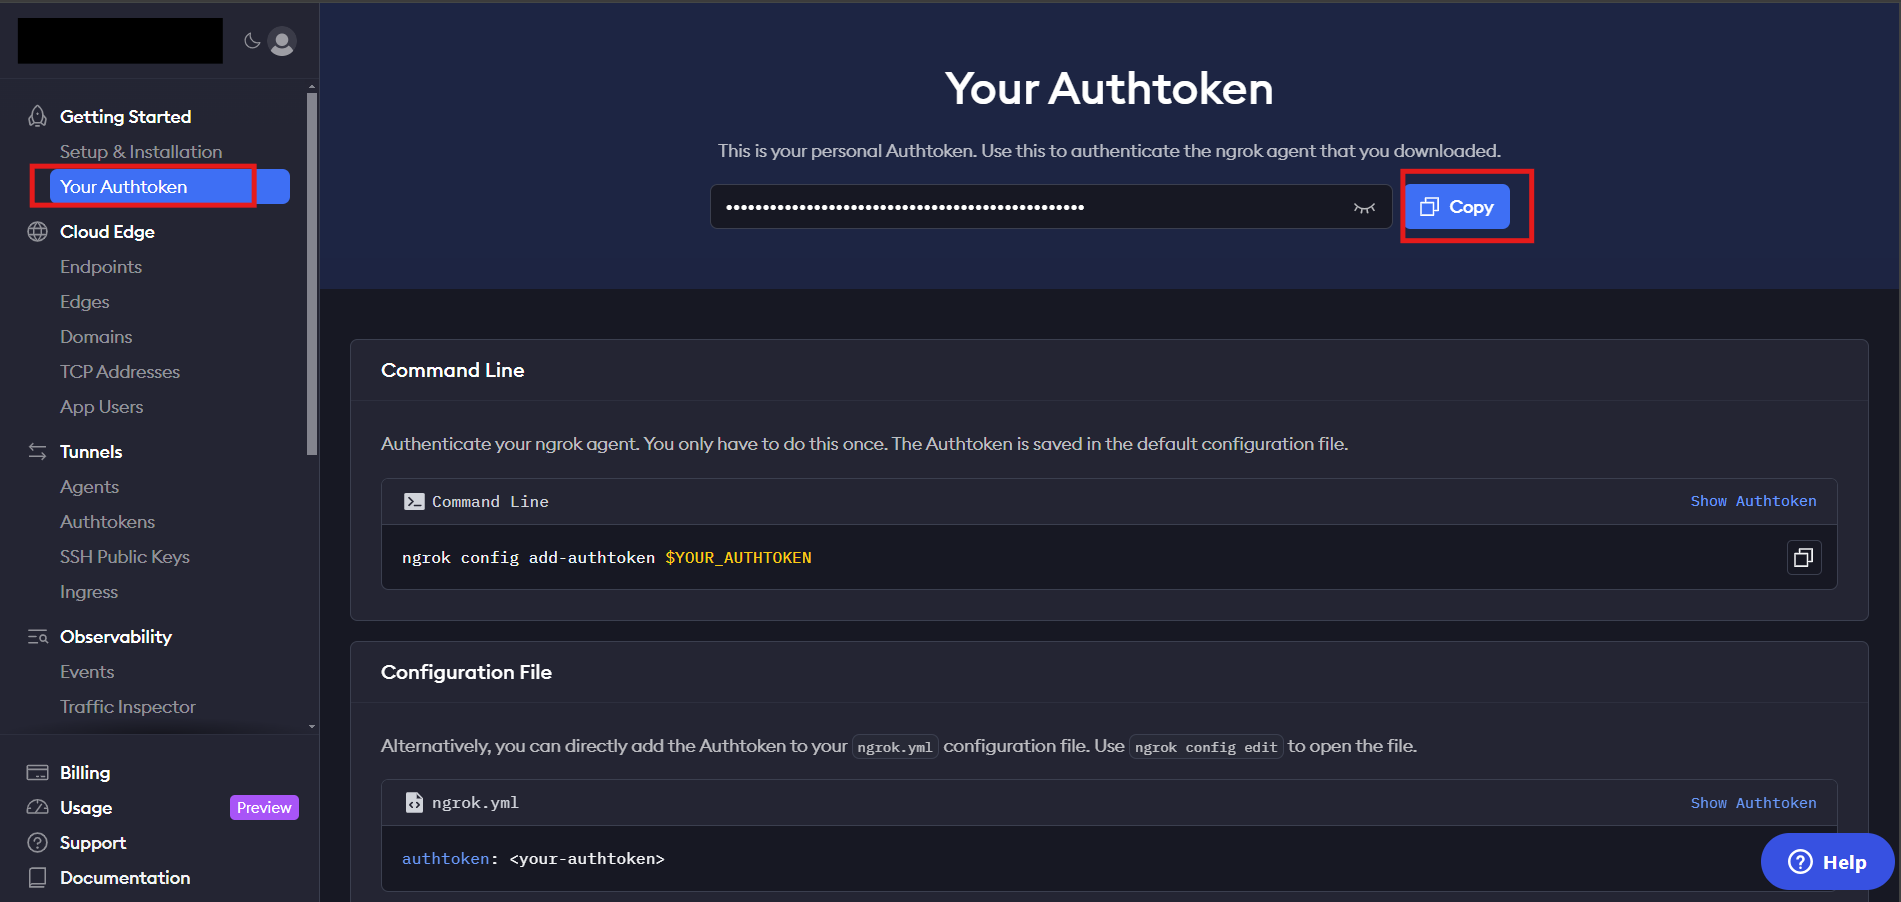Open SSH Public Keys page
This screenshot has height=902, width=1901.
coord(125,556)
